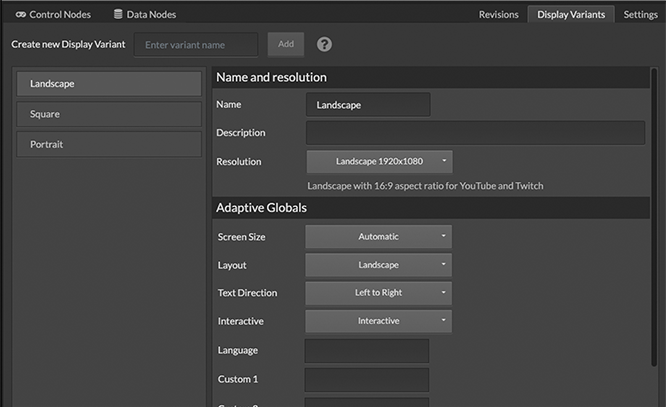This screenshot has height=407, width=666.
Task: Select the Portrait display variant
Action: point(109,144)
